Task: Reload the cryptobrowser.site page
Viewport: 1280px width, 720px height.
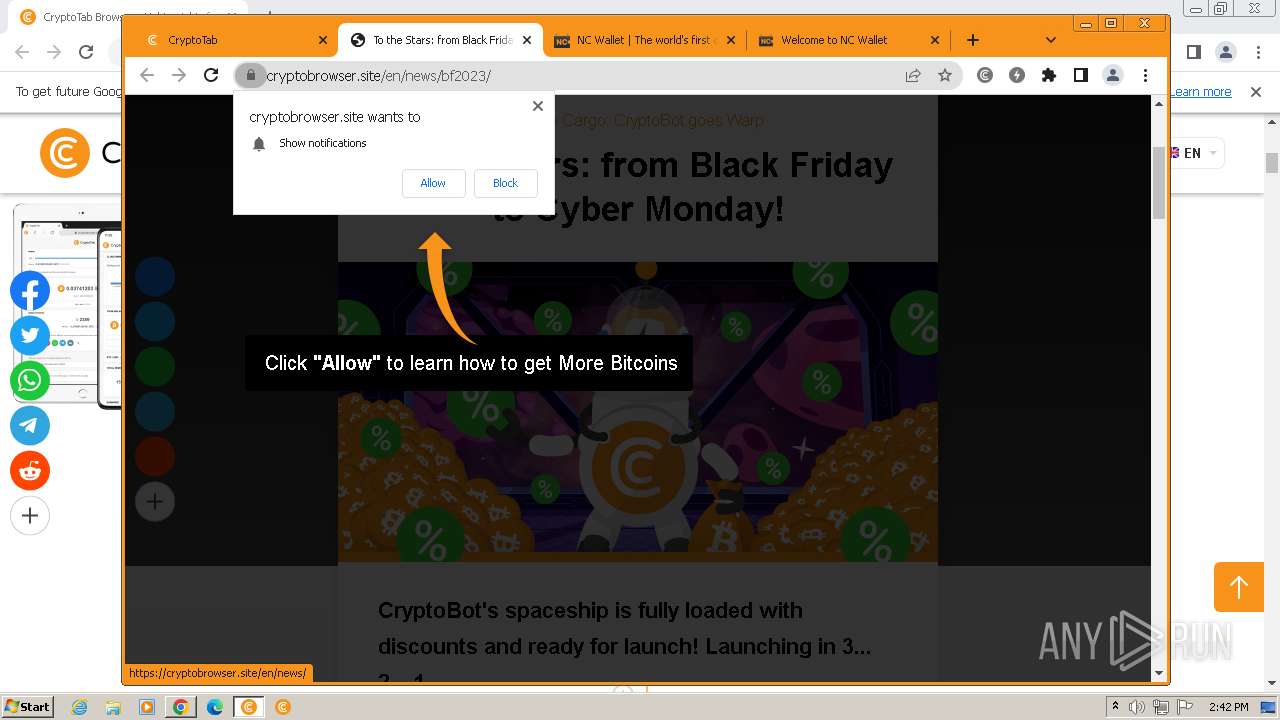Action: point(211,75)
